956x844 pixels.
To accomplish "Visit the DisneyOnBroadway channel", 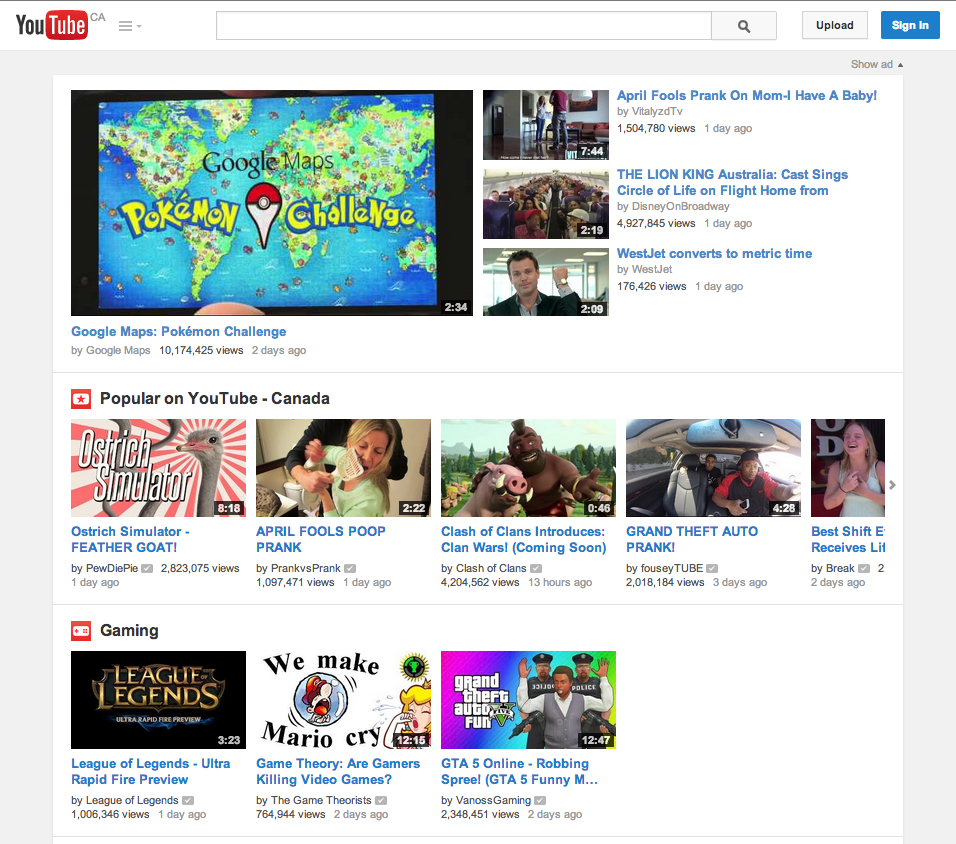I will pos(680,206).
